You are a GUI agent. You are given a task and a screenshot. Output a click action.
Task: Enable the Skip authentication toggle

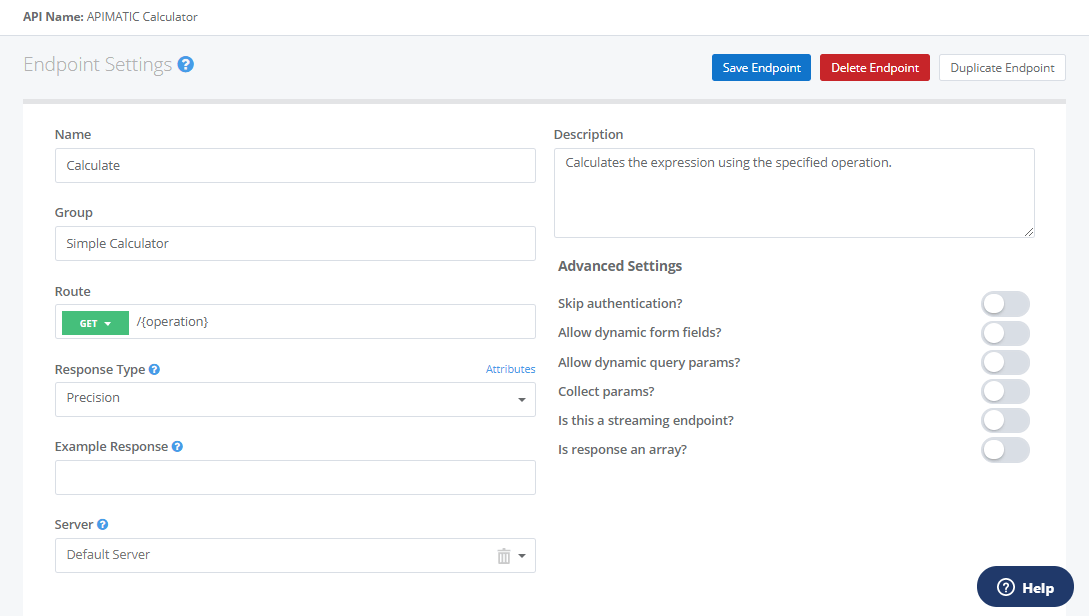(1004, 303)
